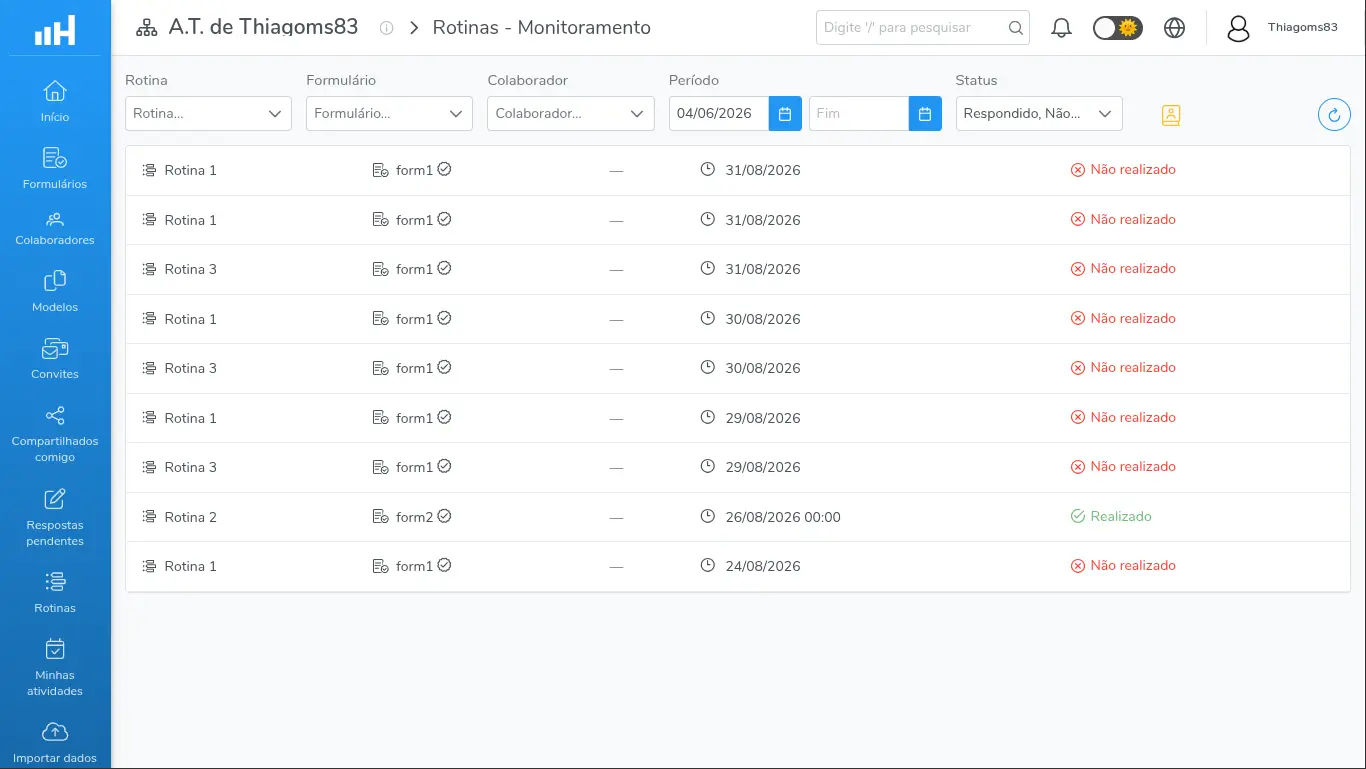Viewport: 1366px width, 769px height.
Task: Open the end date calendar picker
Action: coord(925,113)
